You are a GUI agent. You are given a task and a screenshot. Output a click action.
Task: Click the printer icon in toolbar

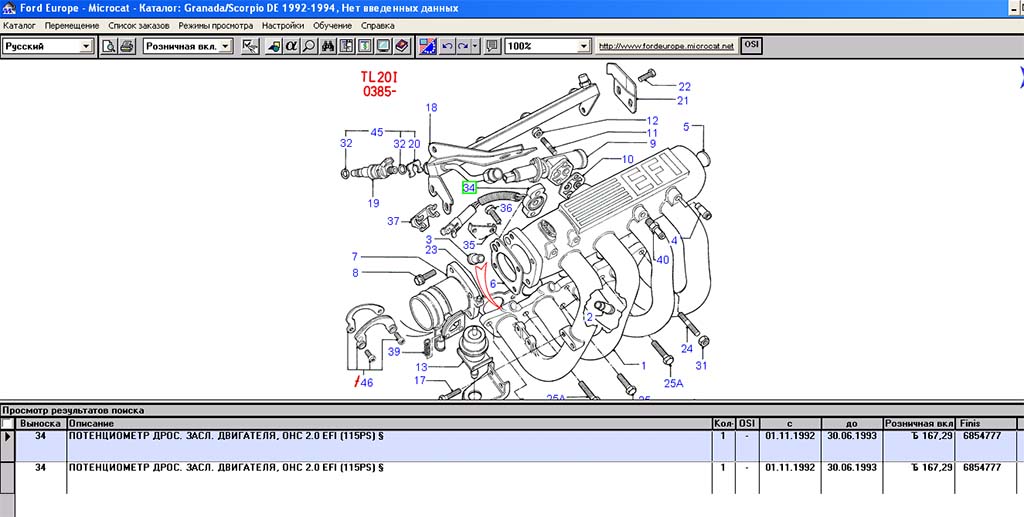pos(126,46)
